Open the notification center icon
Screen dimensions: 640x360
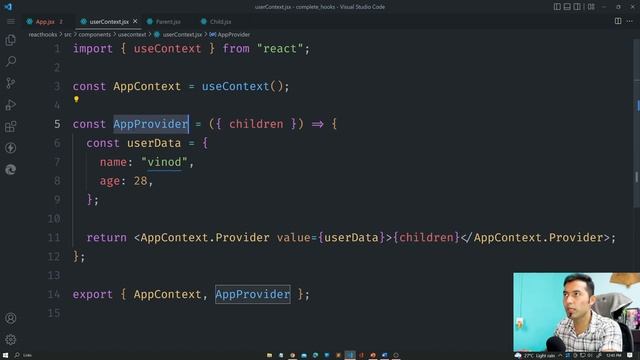630,356
